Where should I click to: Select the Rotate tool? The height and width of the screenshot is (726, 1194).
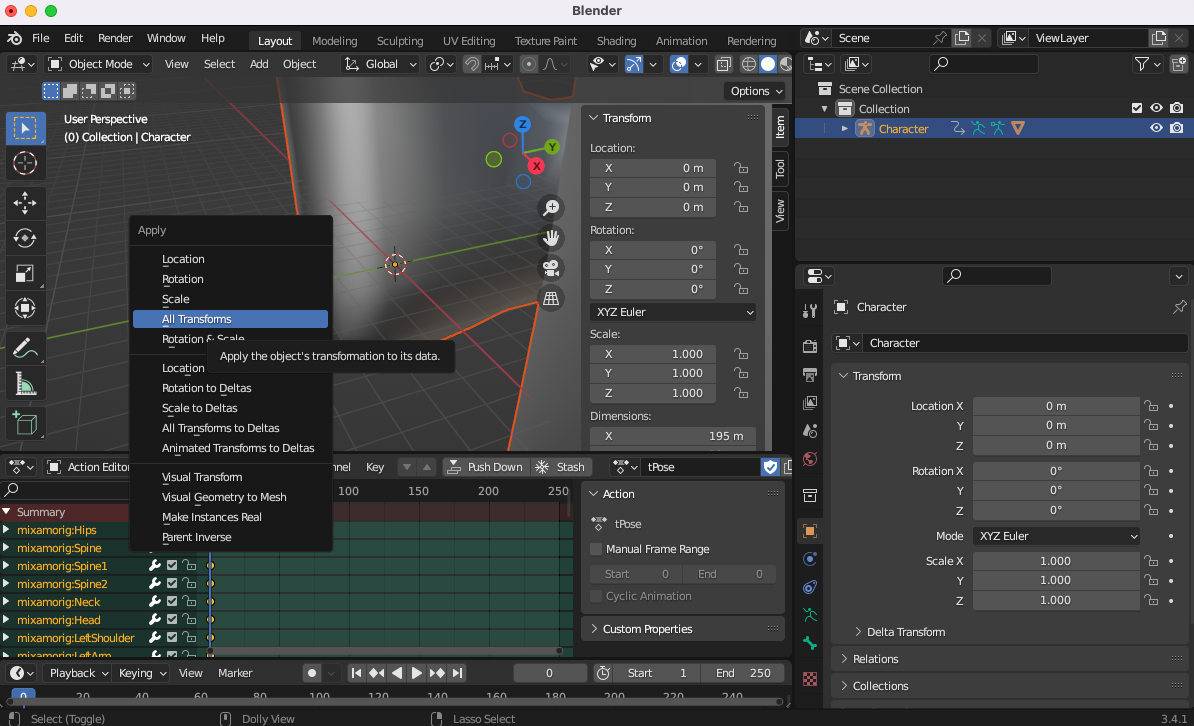(25, 238)
